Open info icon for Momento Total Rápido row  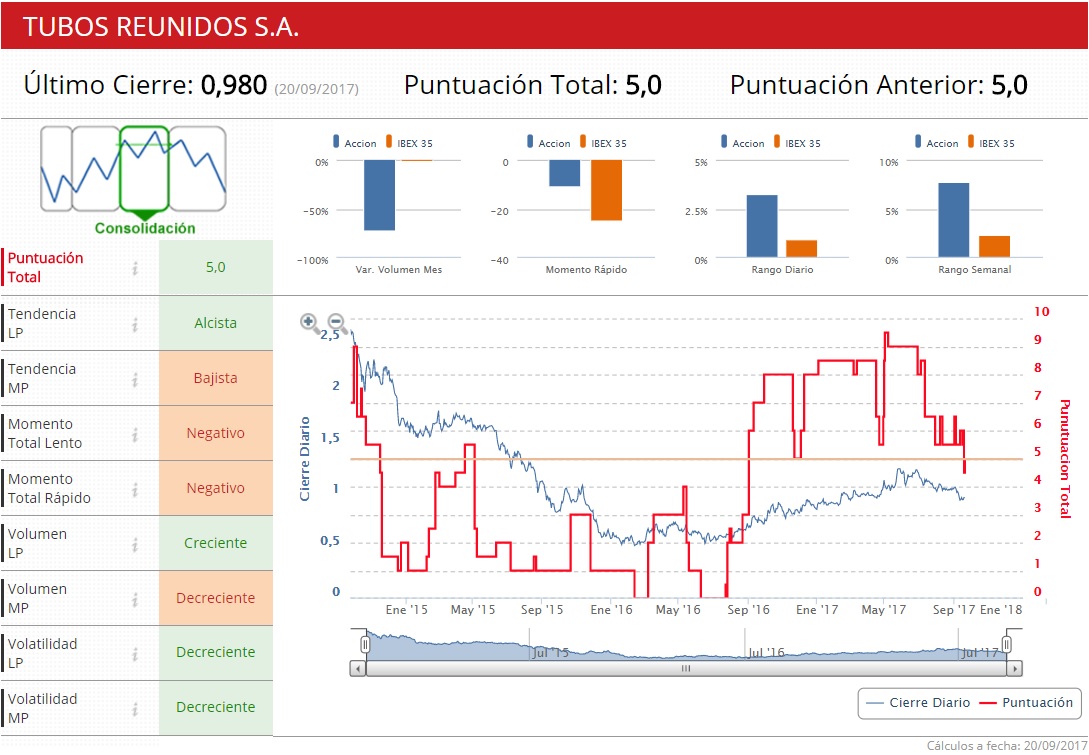(135, 489)
